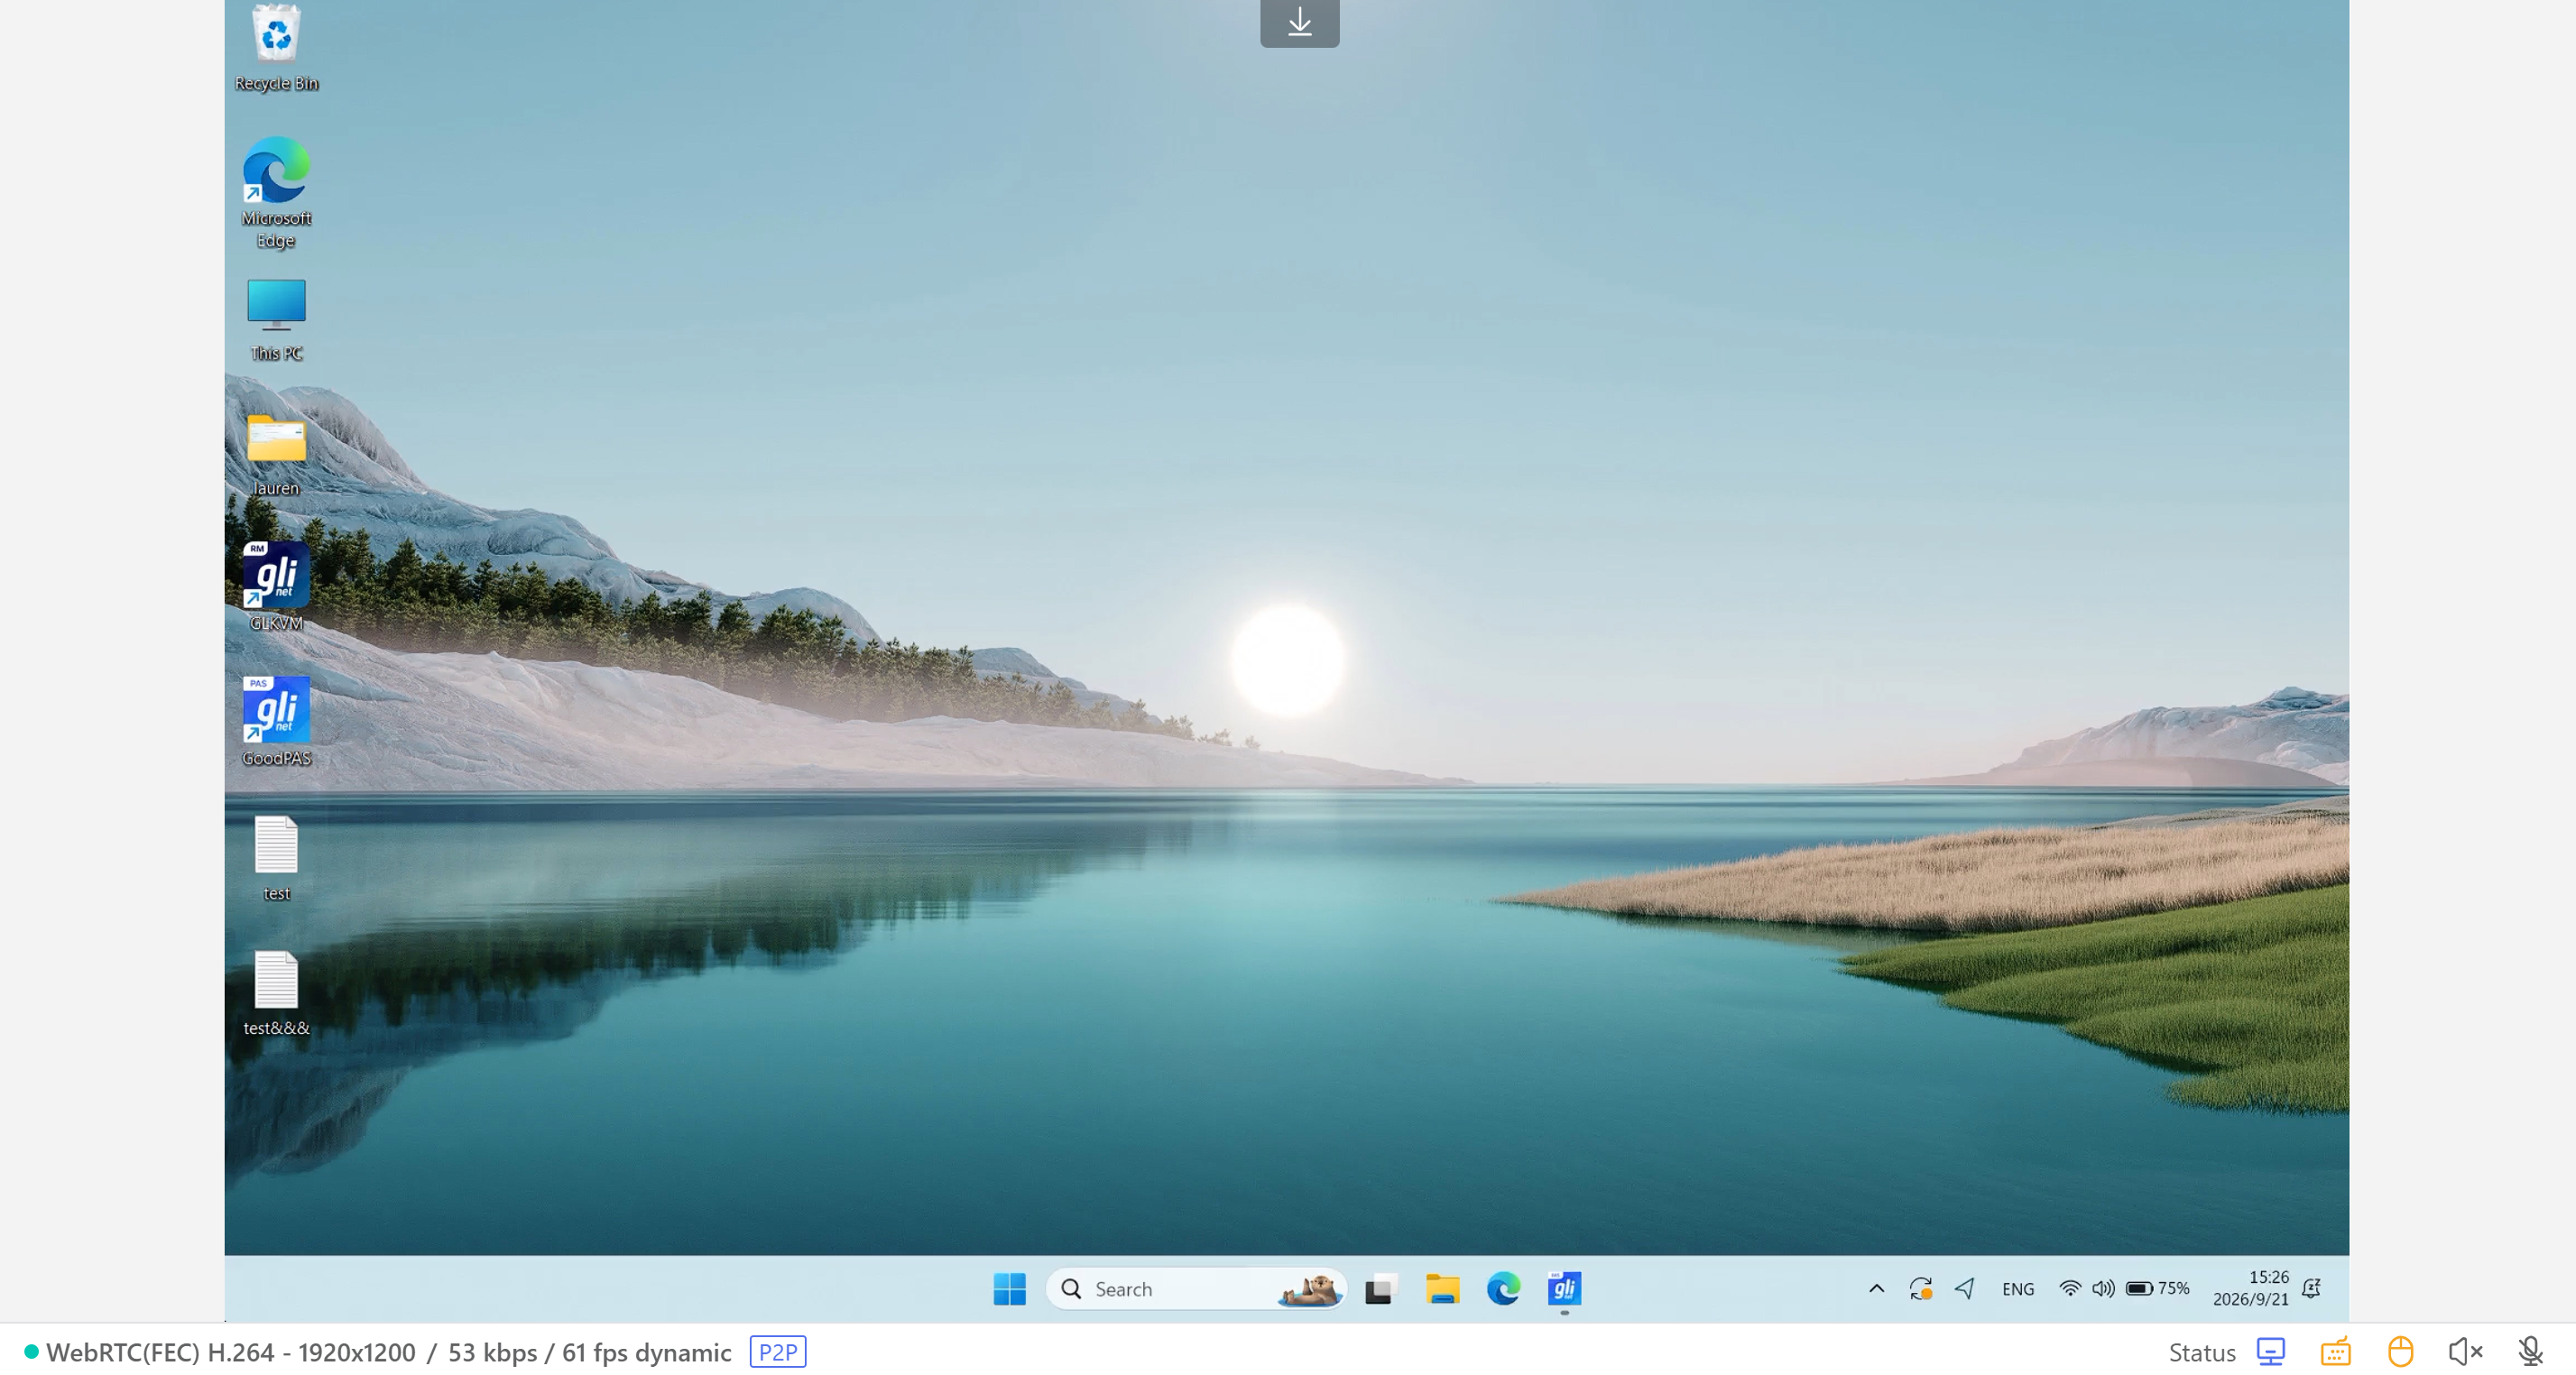Select the lauren folder on desktop
2576x1375 pixels.
(276, 455)
